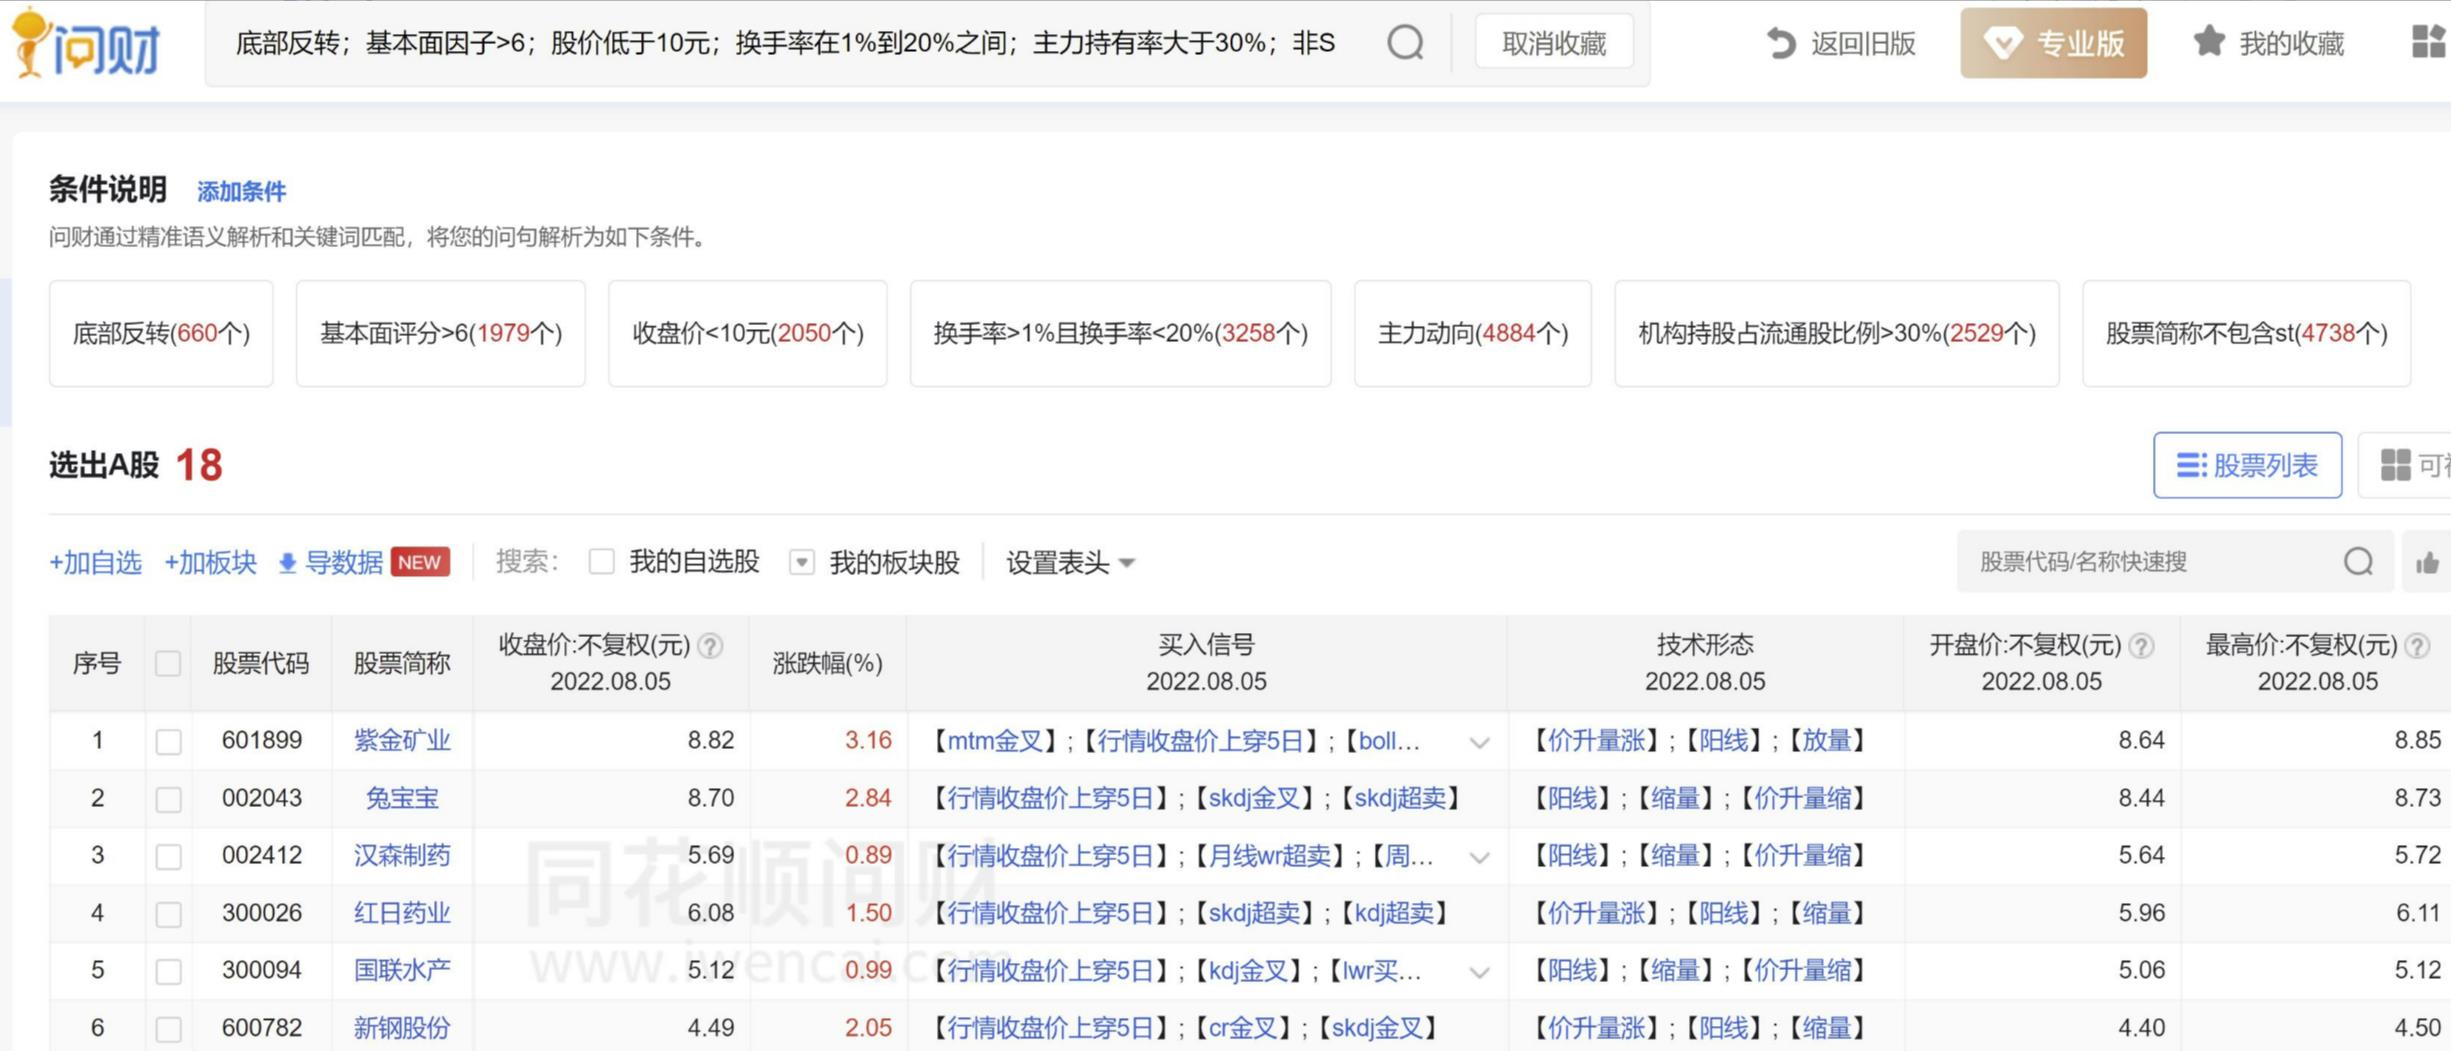Check the select-all checkbox in table header
2451x1051 pixels.
pos(167,662)
